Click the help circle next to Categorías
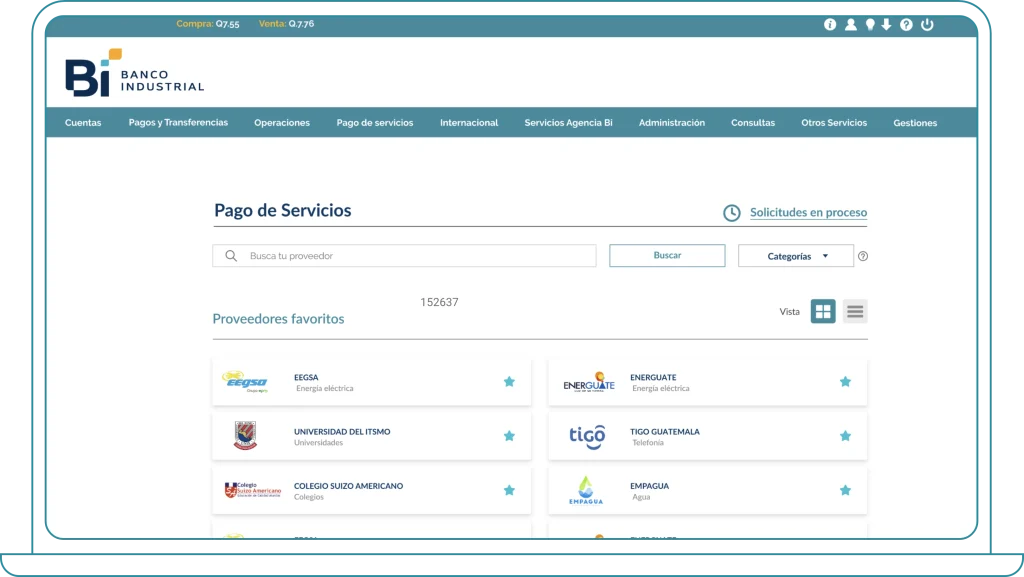This screenshot has width=1024, height=577. pos(862,256)
